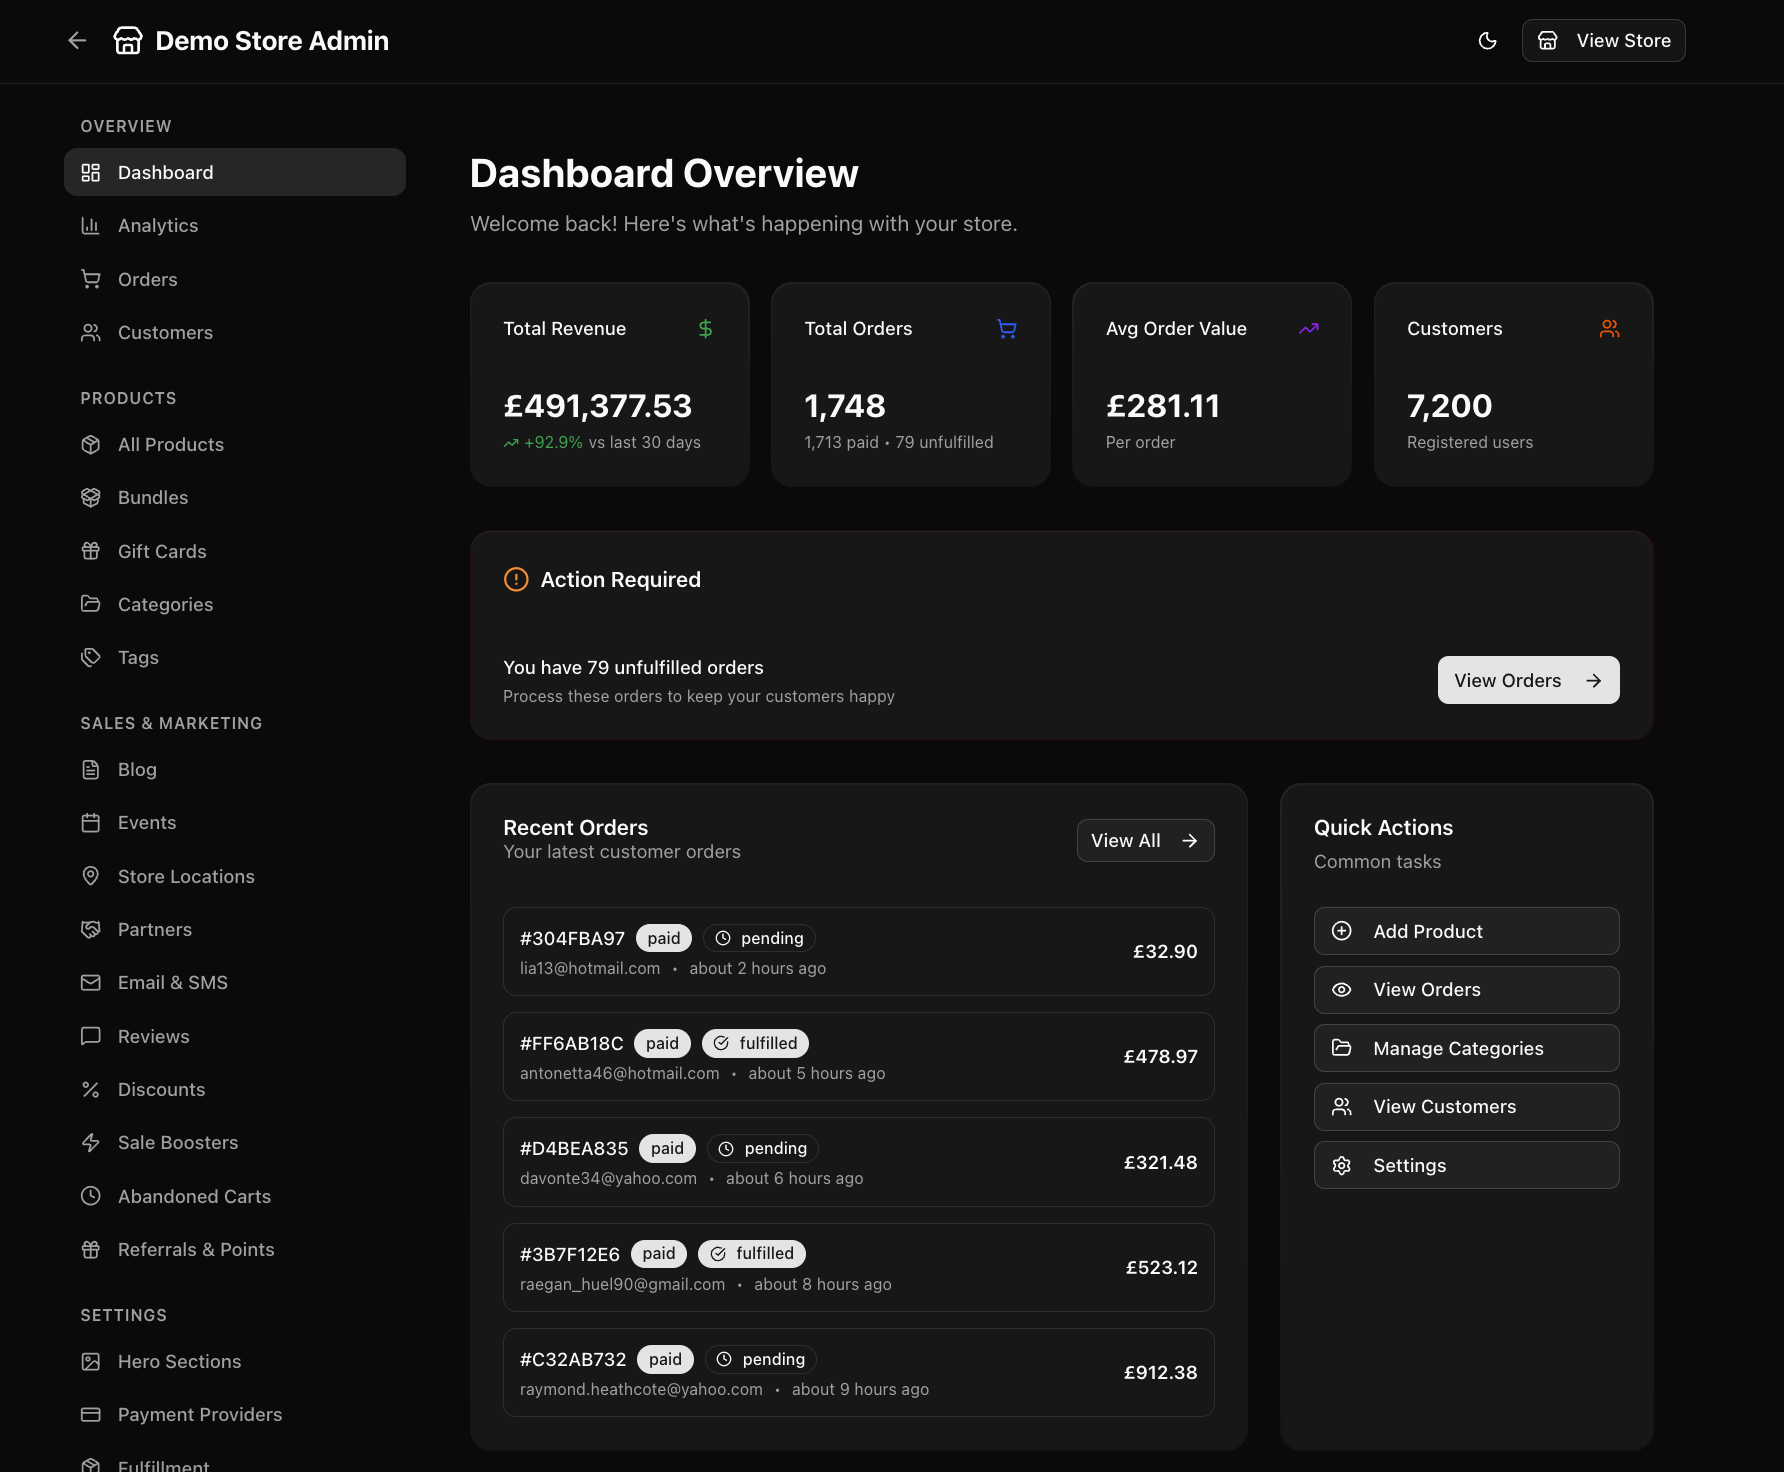Click the View Orders button in Action Required
The image size is (1784, 1472).
(1528, 680)
